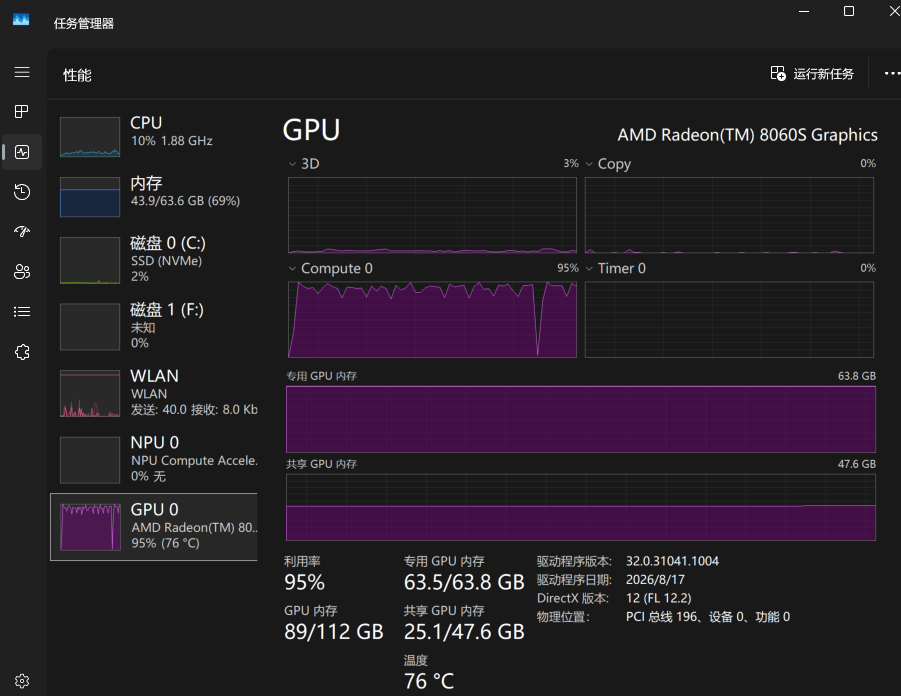The width and height of the screenshot is (901, 696).
Task: Click the 89/112 GB GPU memory value
Action: pyautogui.click(x=334, y=632)
